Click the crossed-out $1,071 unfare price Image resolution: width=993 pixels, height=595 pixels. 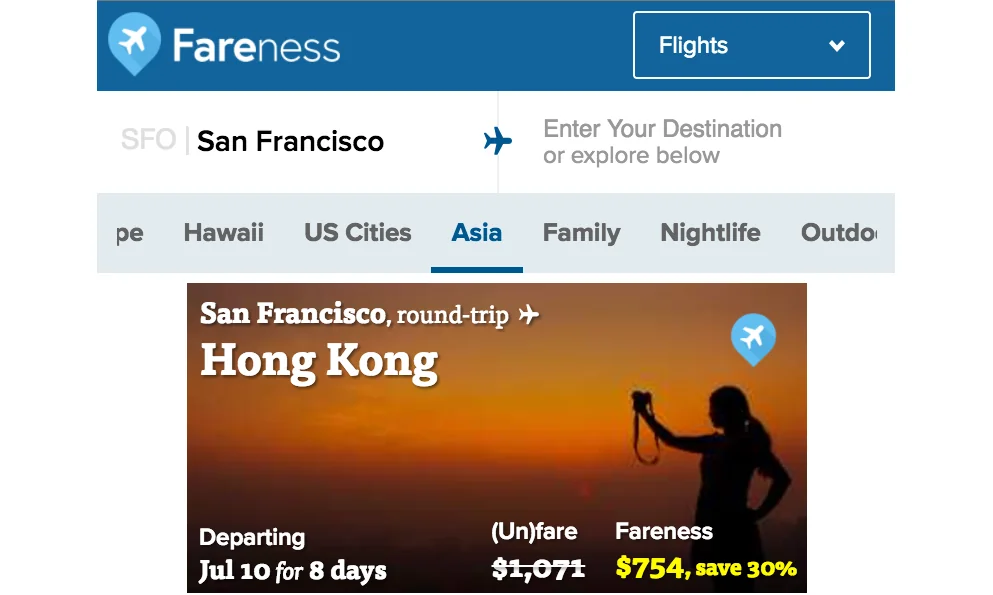coord(536,568)
